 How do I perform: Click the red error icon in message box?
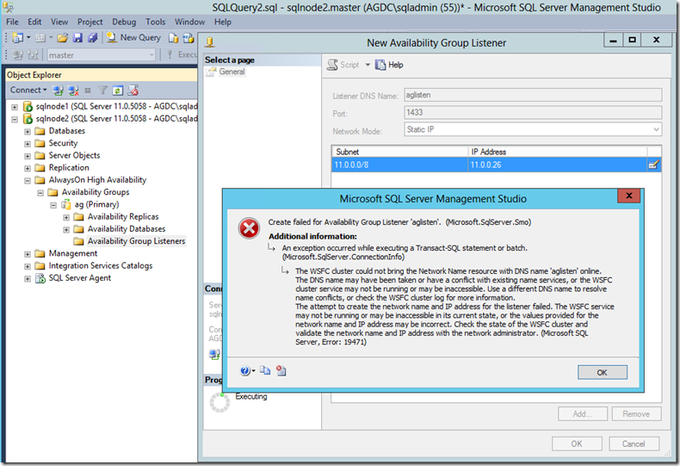tap(249, 228)
